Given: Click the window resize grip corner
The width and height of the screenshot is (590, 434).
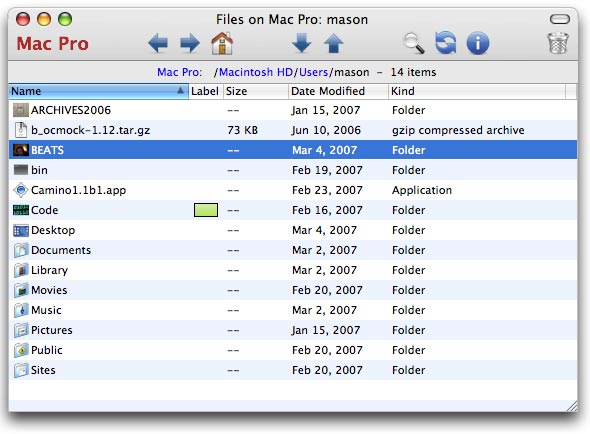Looking at the screenshot, I should [571, 405].
